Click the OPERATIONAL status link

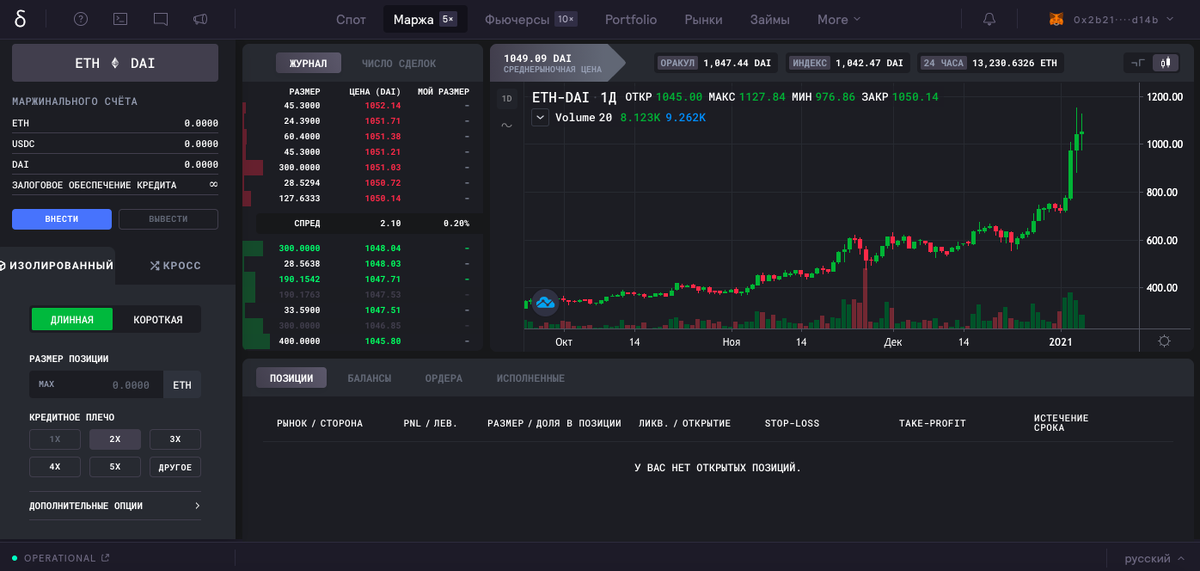point(60,558)
